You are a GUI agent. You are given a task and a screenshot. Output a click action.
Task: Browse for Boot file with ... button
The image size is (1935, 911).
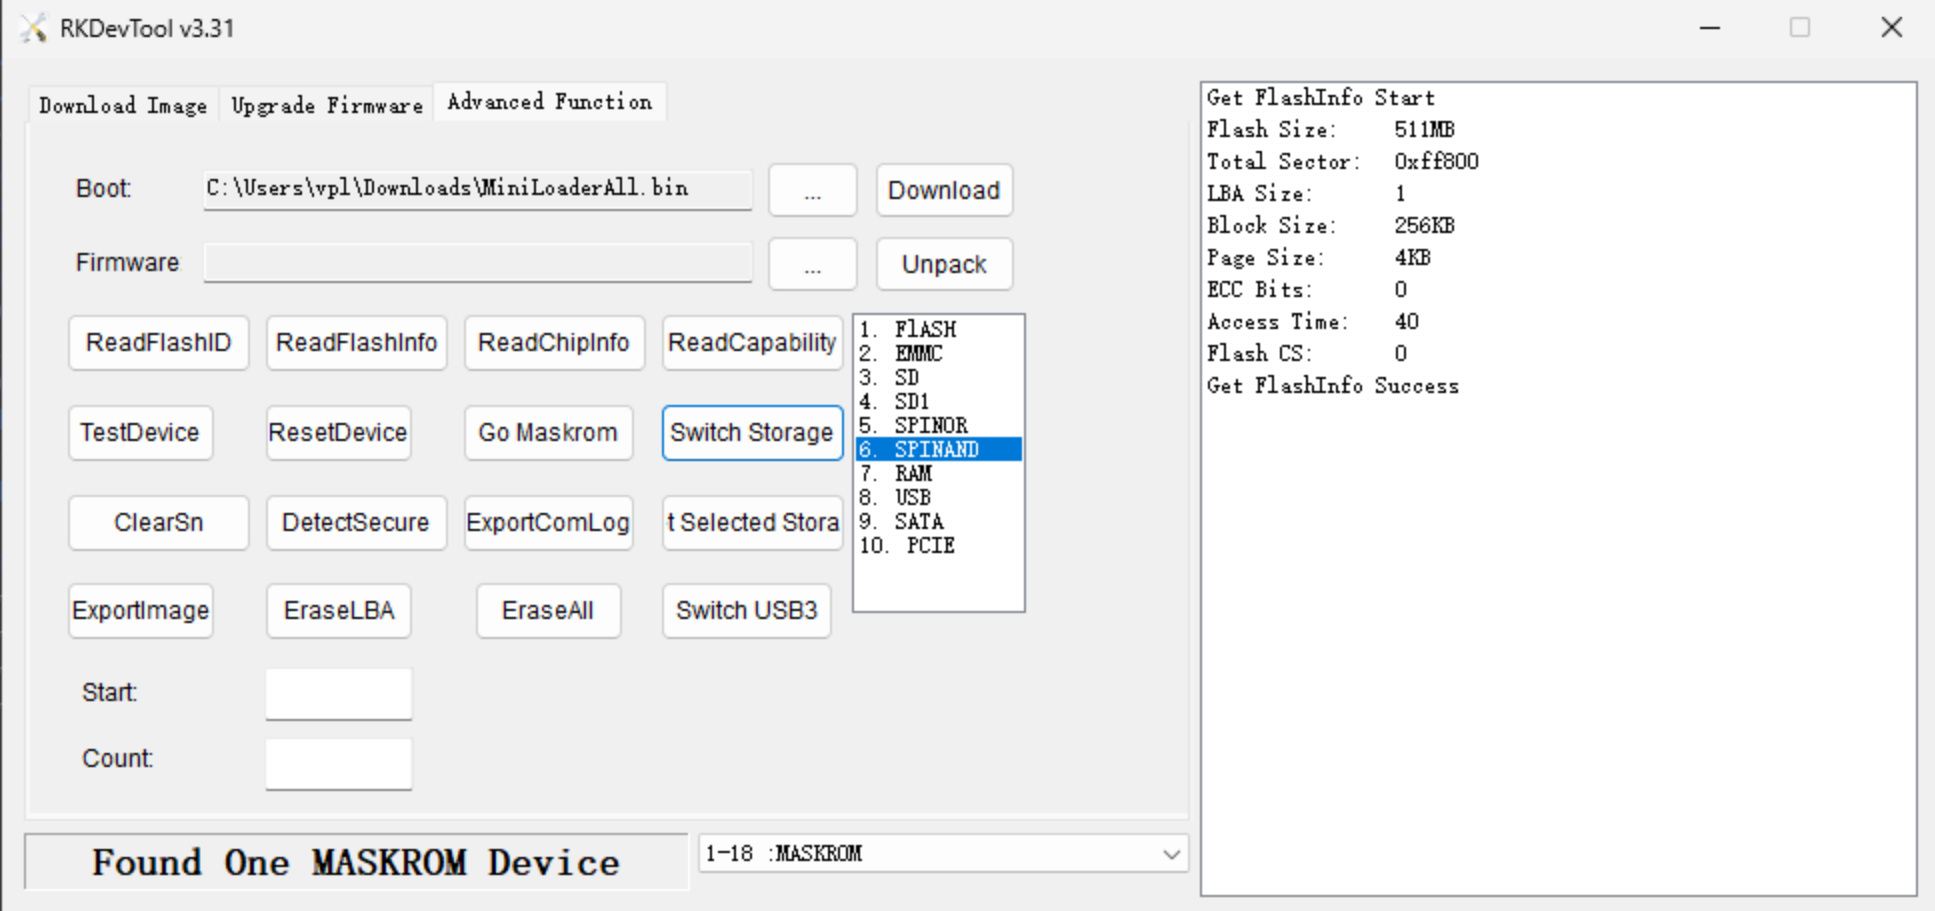click(813, 190)
